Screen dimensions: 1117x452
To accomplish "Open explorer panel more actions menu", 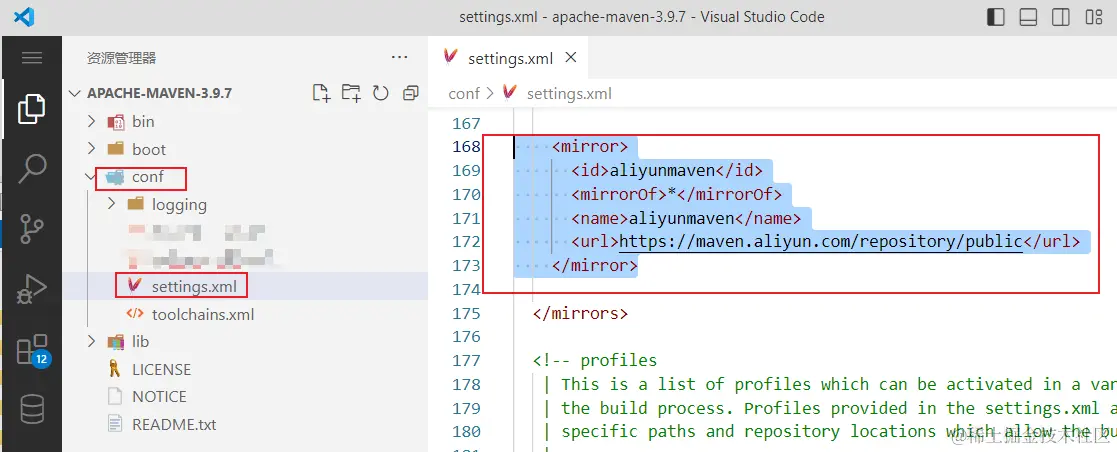I will click(x=400, y=58).
